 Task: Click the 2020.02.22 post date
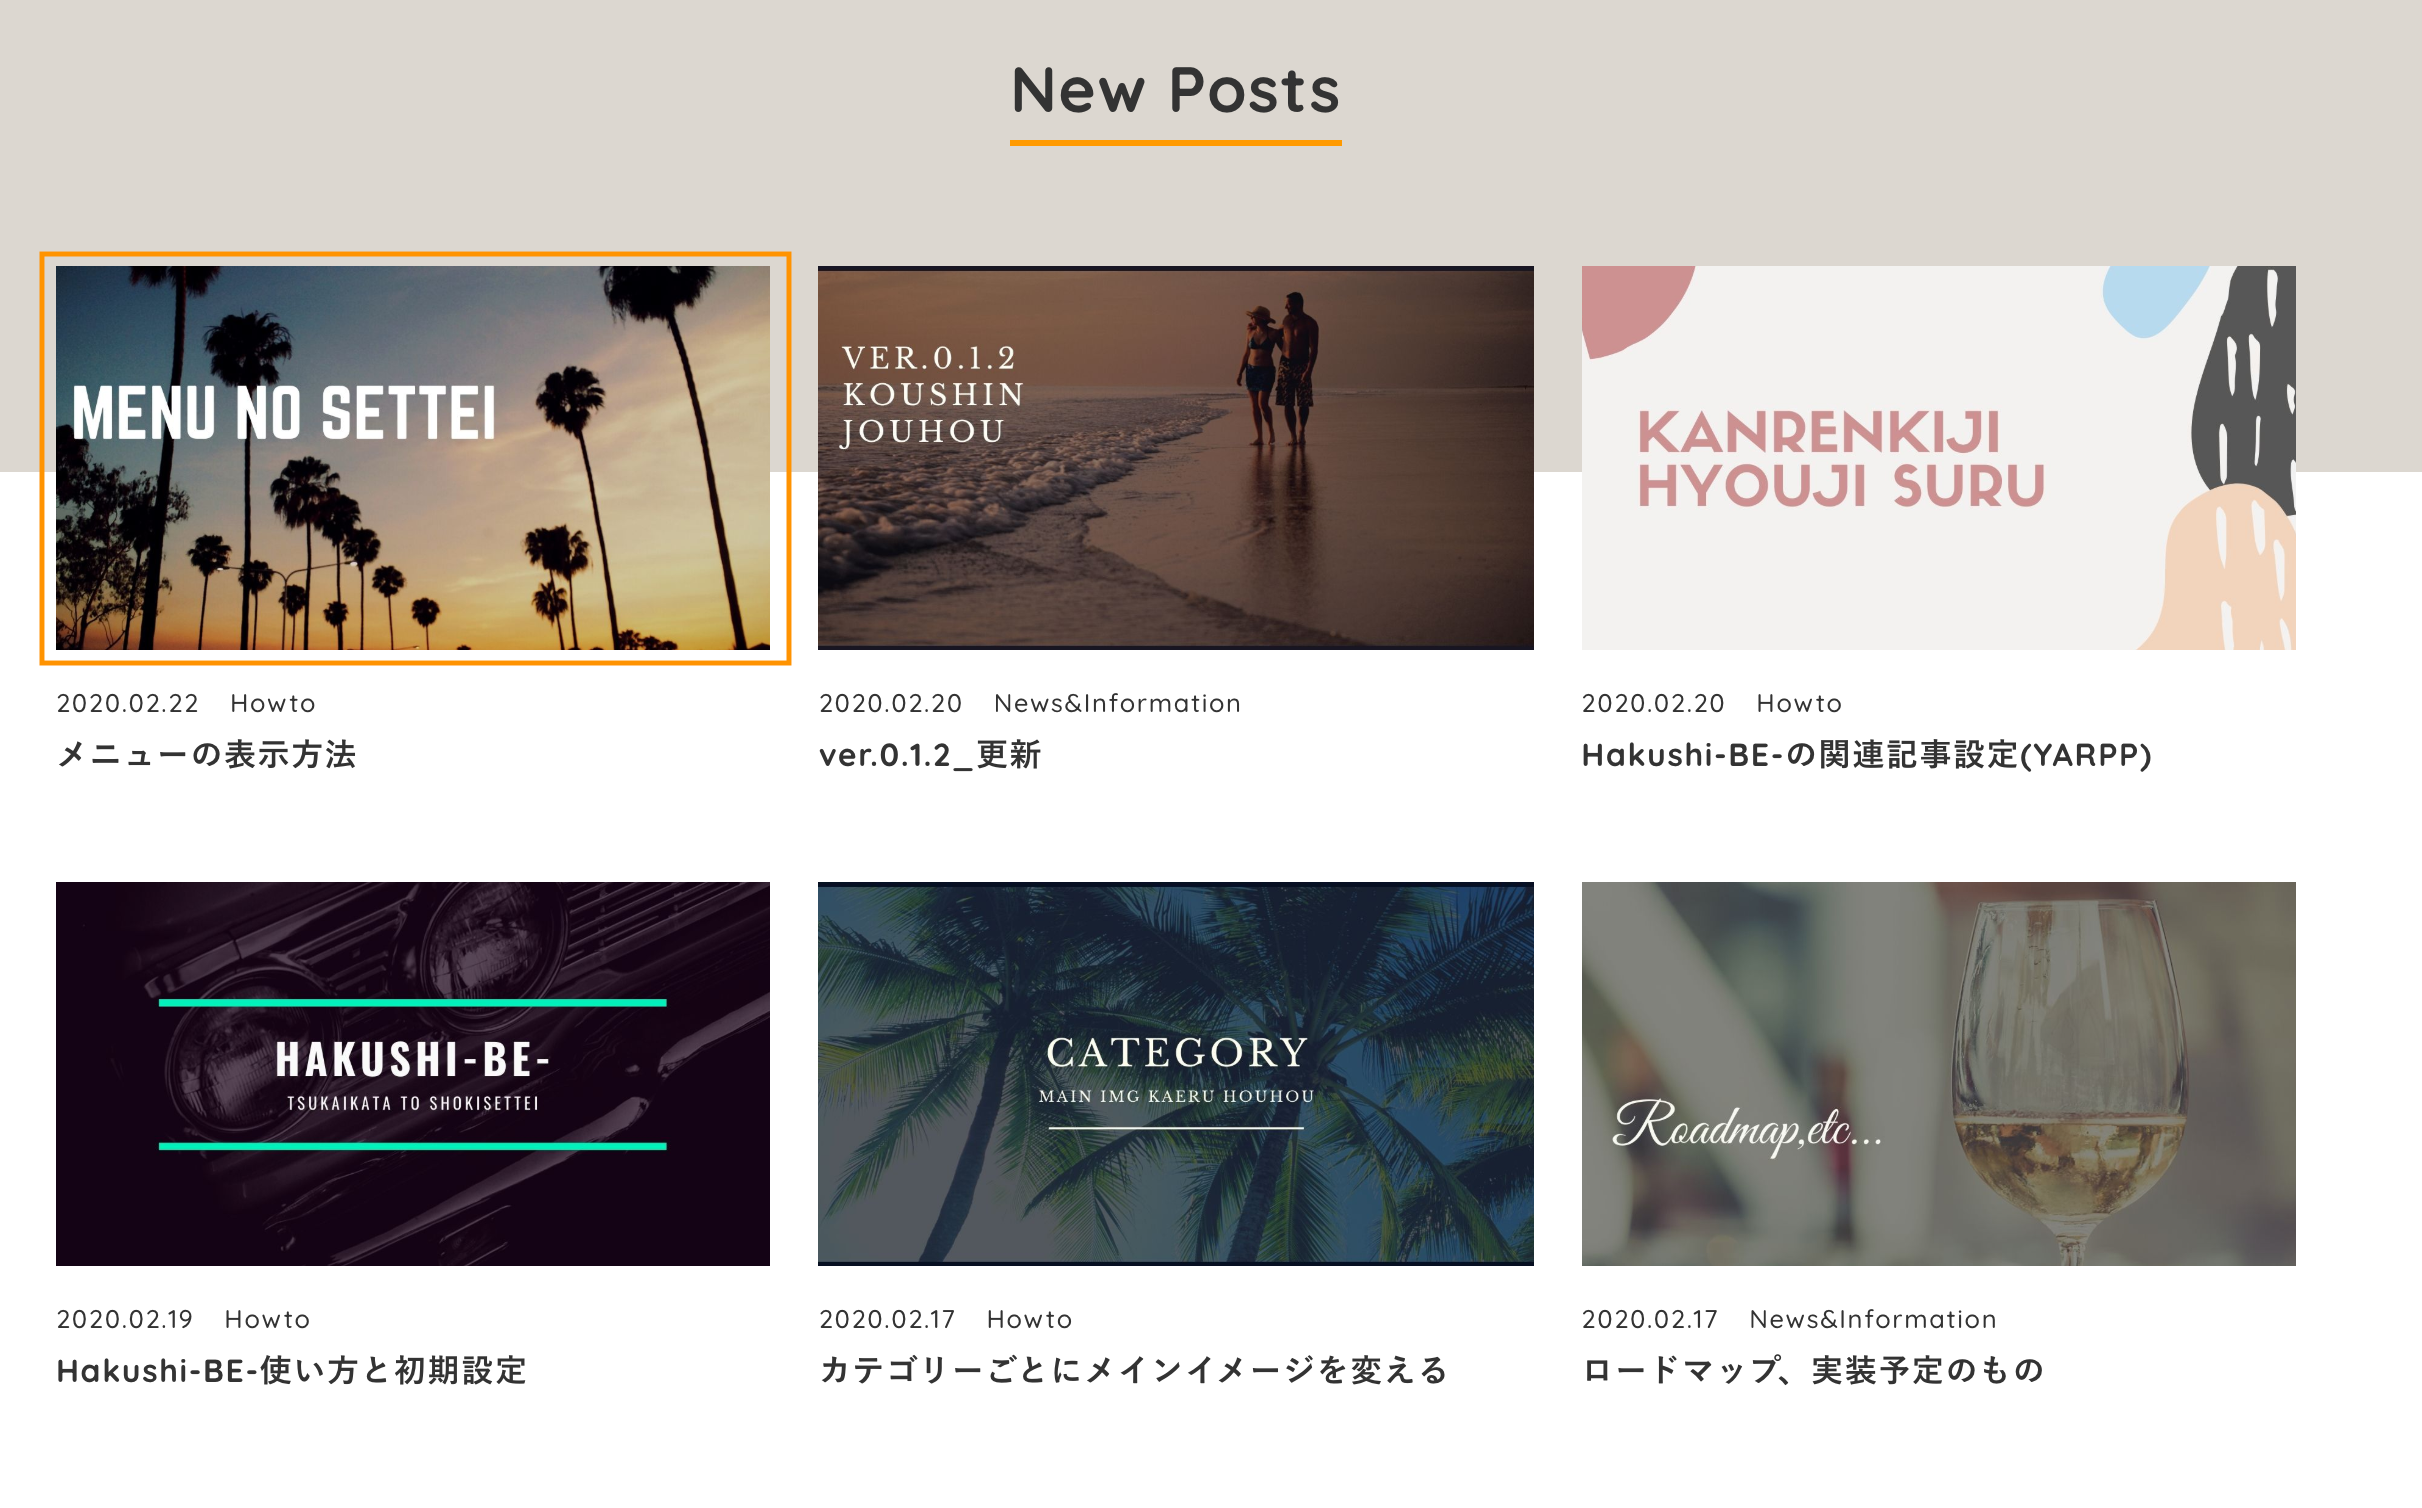(x=127, y=703)
